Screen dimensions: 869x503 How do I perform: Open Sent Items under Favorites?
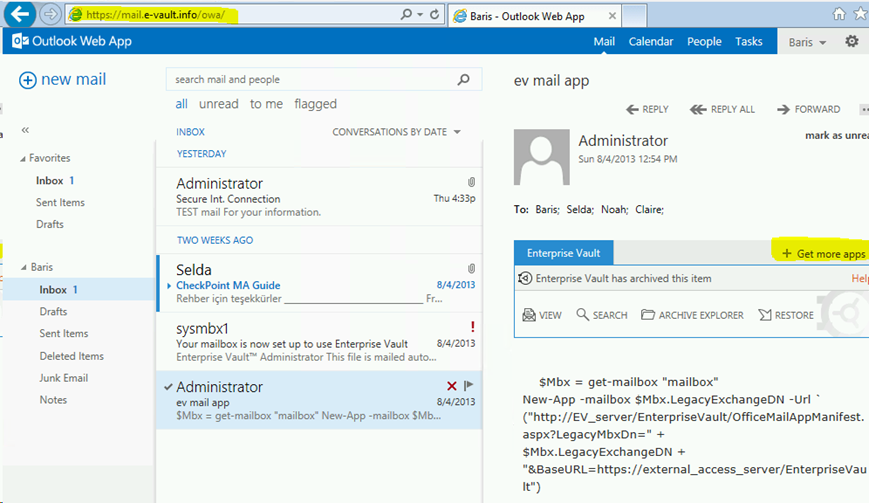coord(60,203)
